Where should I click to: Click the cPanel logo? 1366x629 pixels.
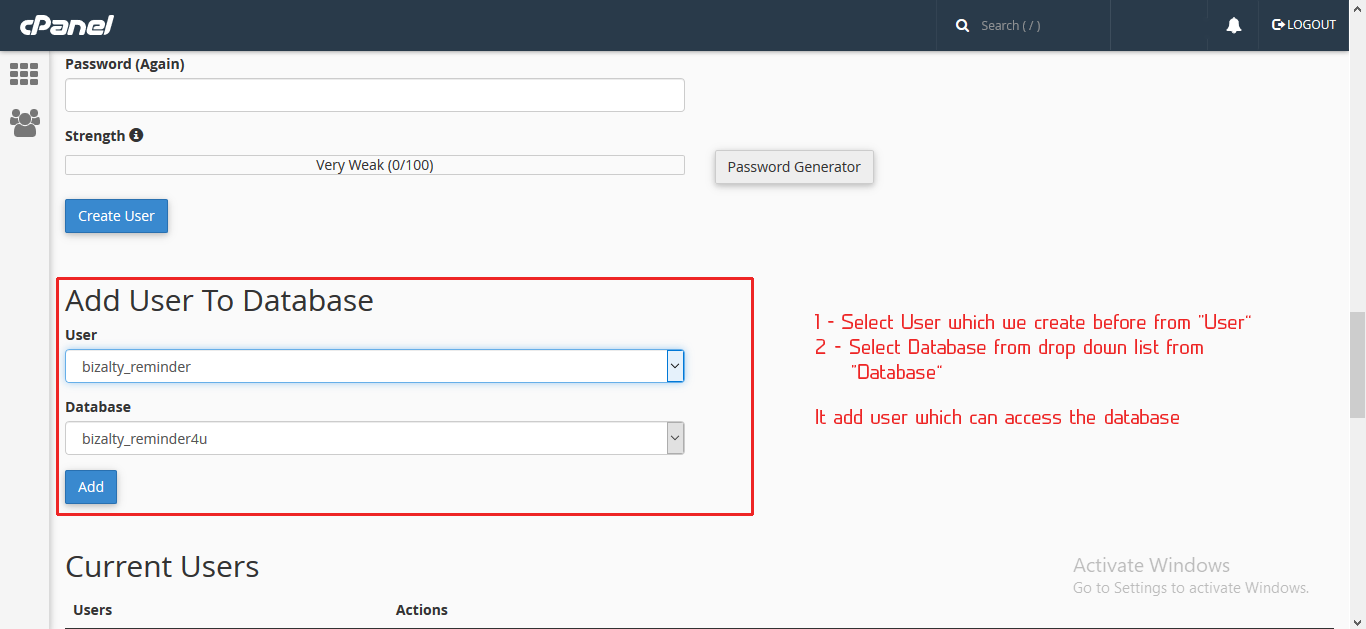coord(67,25)
